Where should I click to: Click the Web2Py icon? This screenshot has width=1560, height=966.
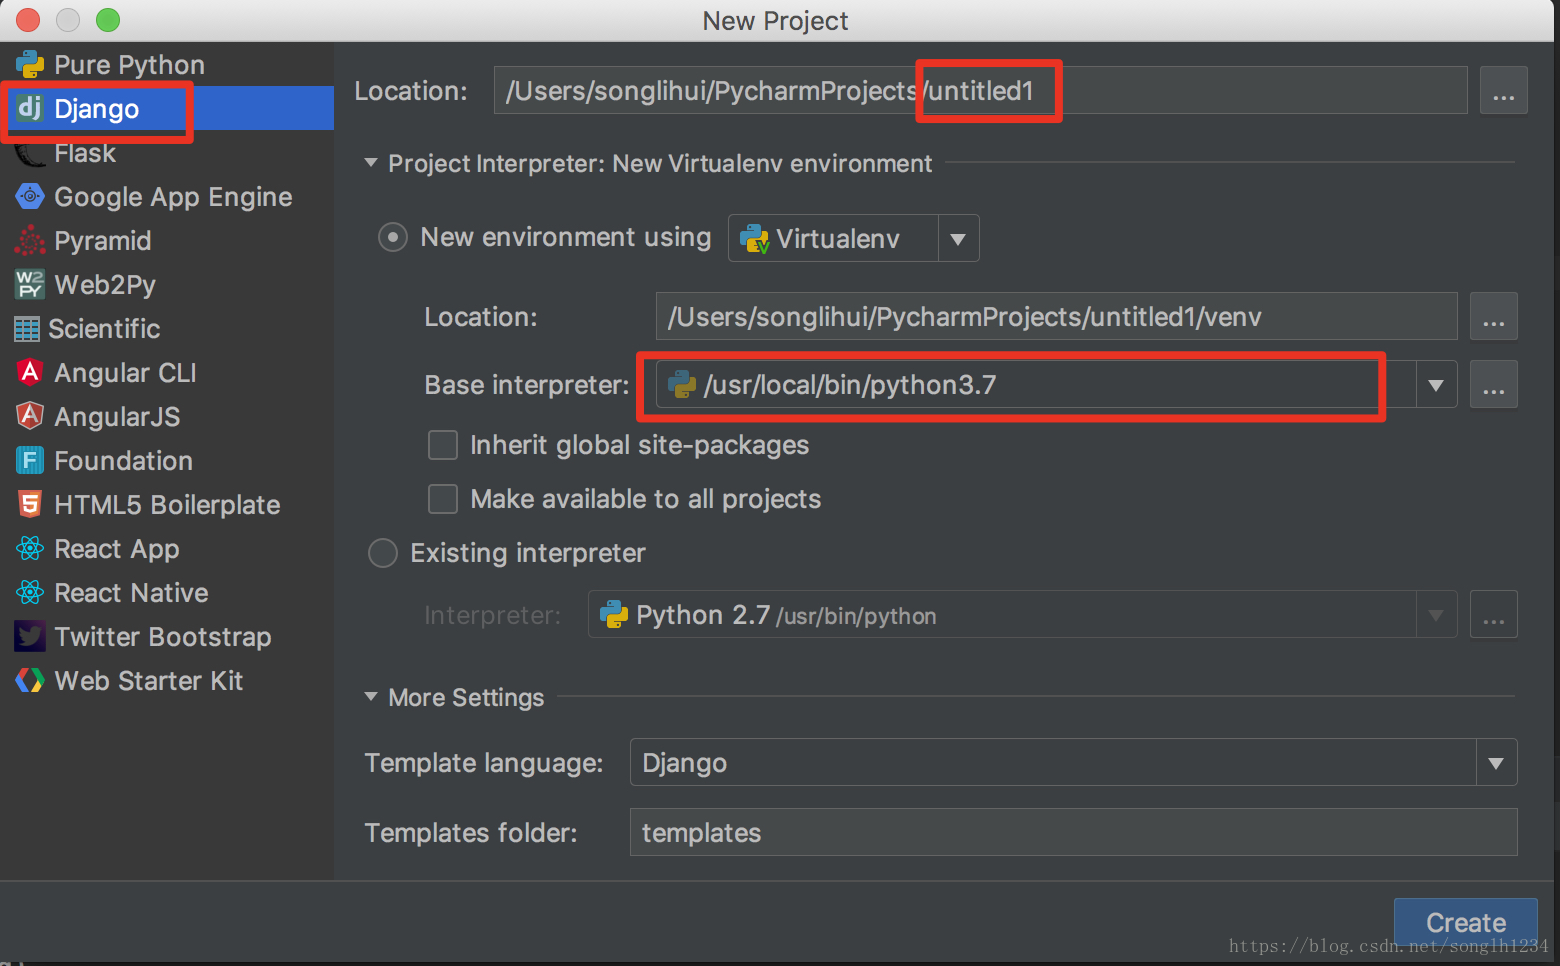click(30, 285)
